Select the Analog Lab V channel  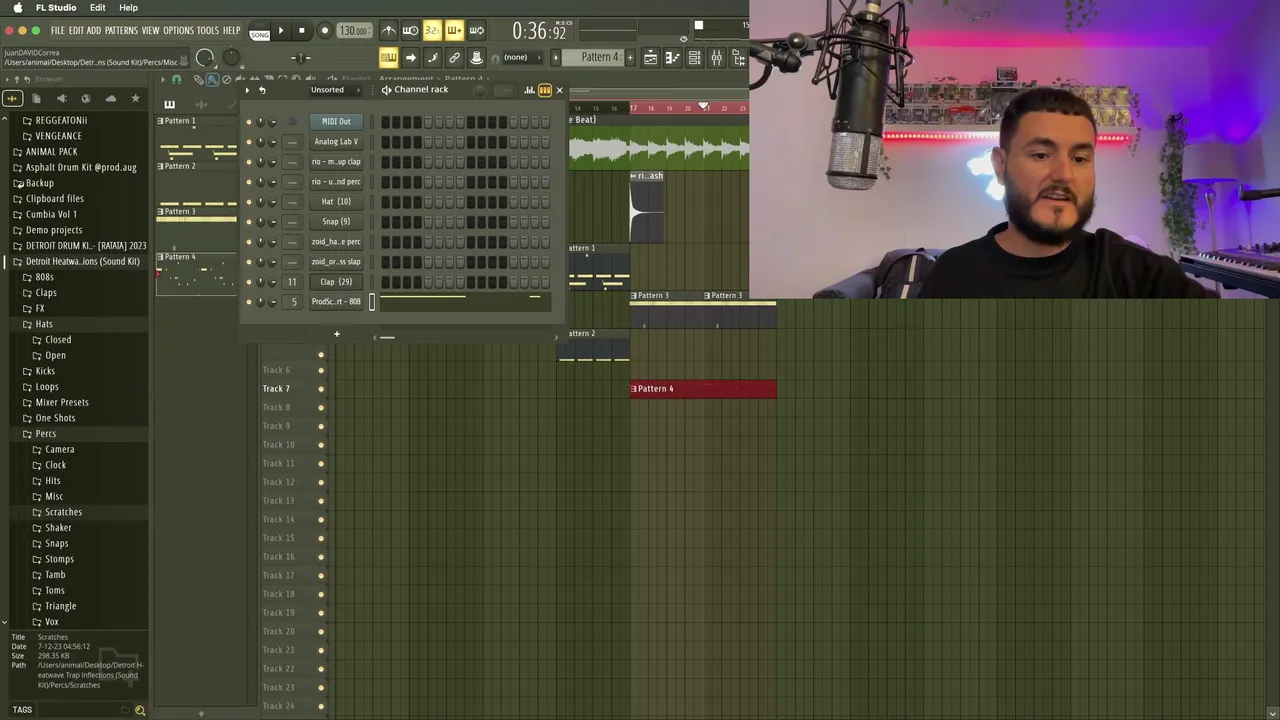tap(336, 142)
